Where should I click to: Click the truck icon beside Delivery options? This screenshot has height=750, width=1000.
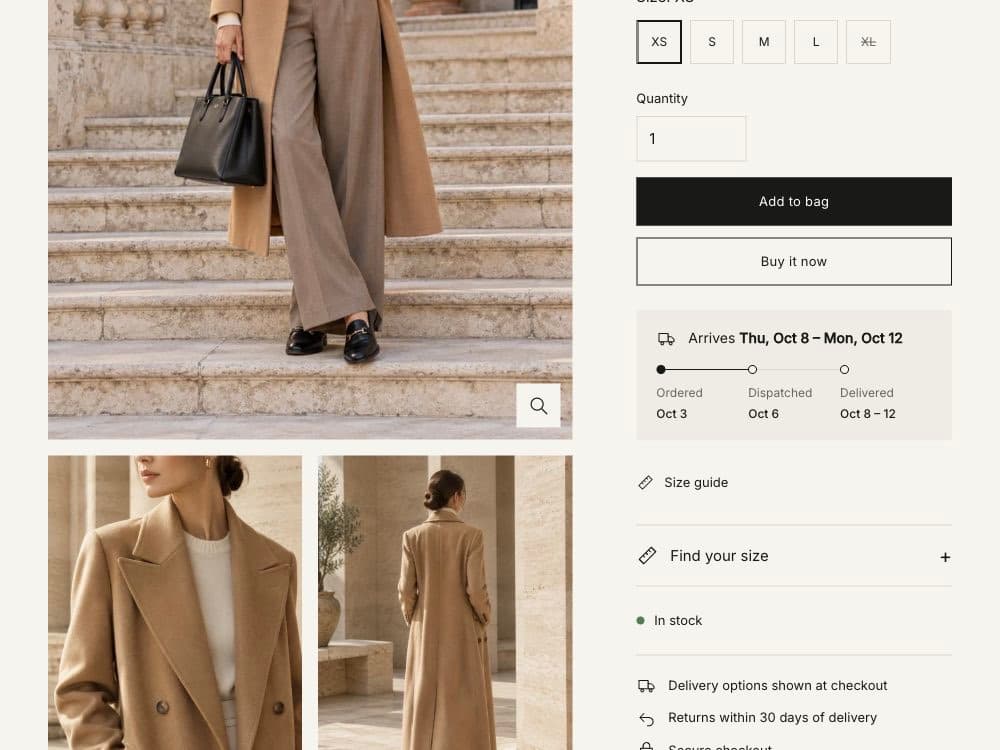pyautogui.click(x=646, y=686)
